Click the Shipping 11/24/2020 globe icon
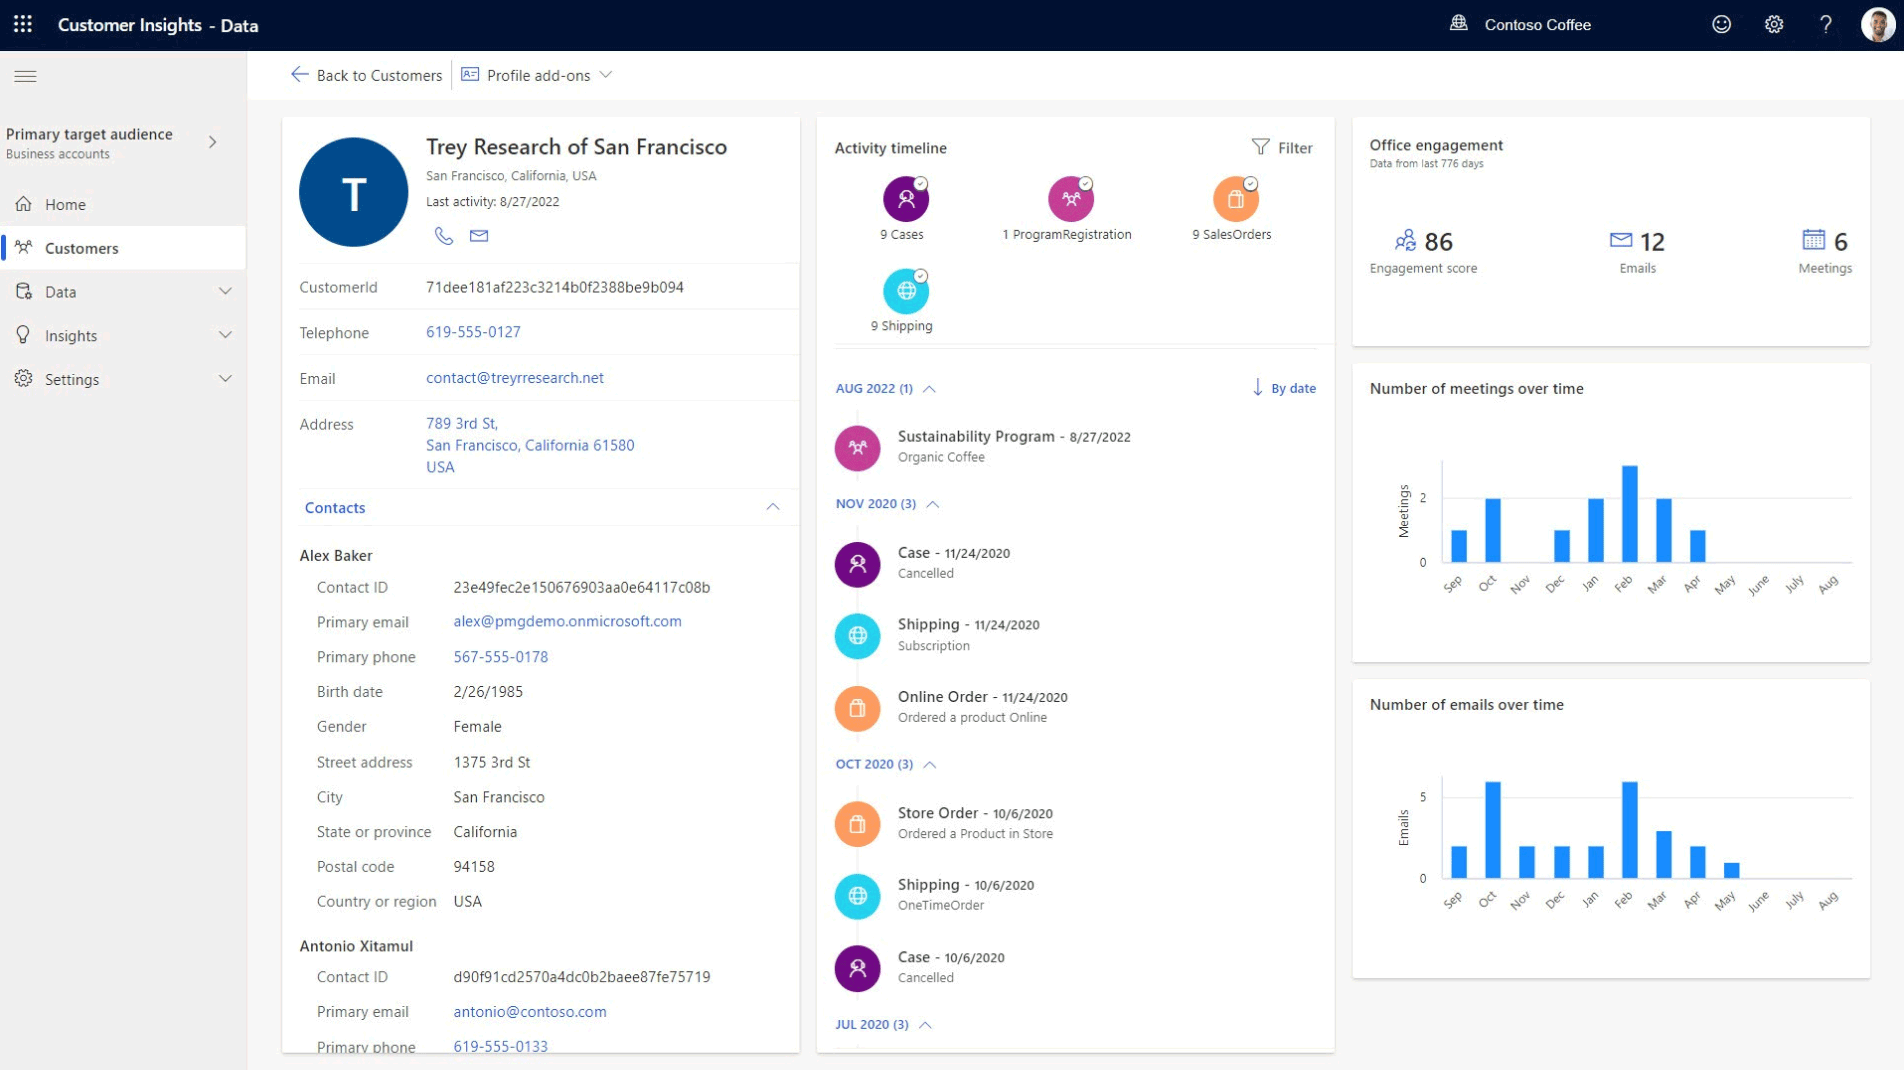The image size is (1904, 1070). click(x=857, y=635)
